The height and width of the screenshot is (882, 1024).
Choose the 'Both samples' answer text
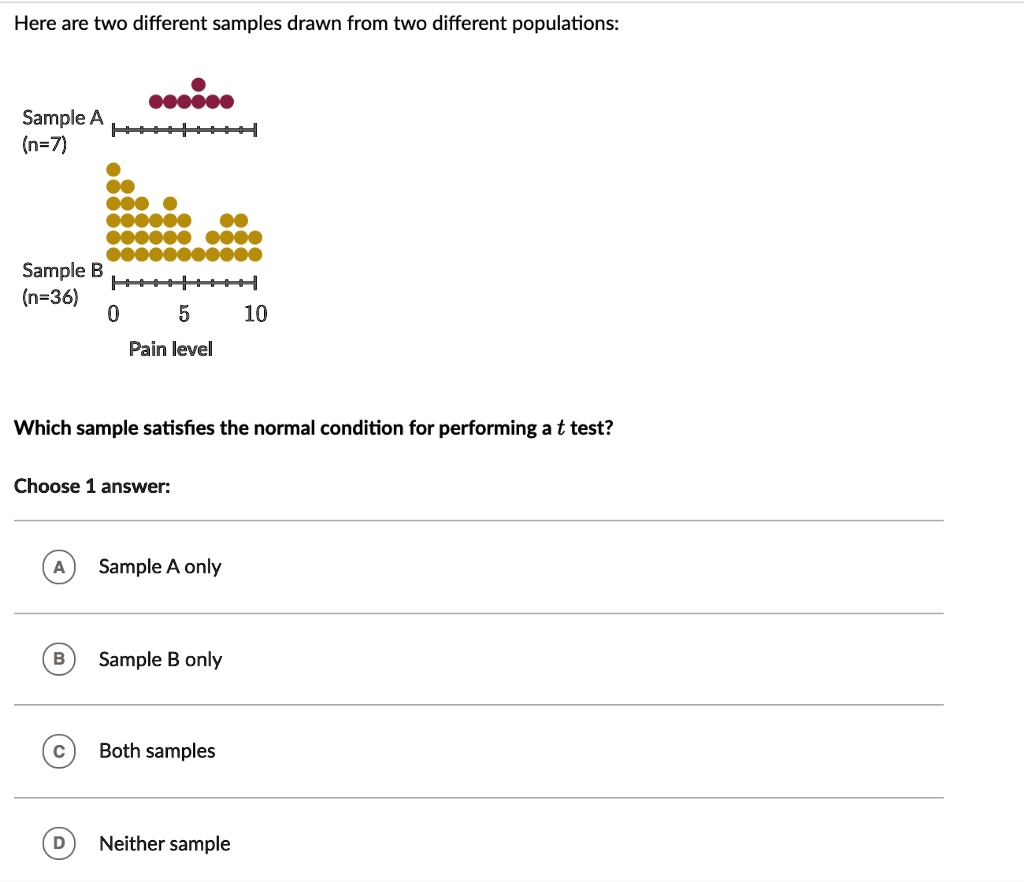[157, 751]
